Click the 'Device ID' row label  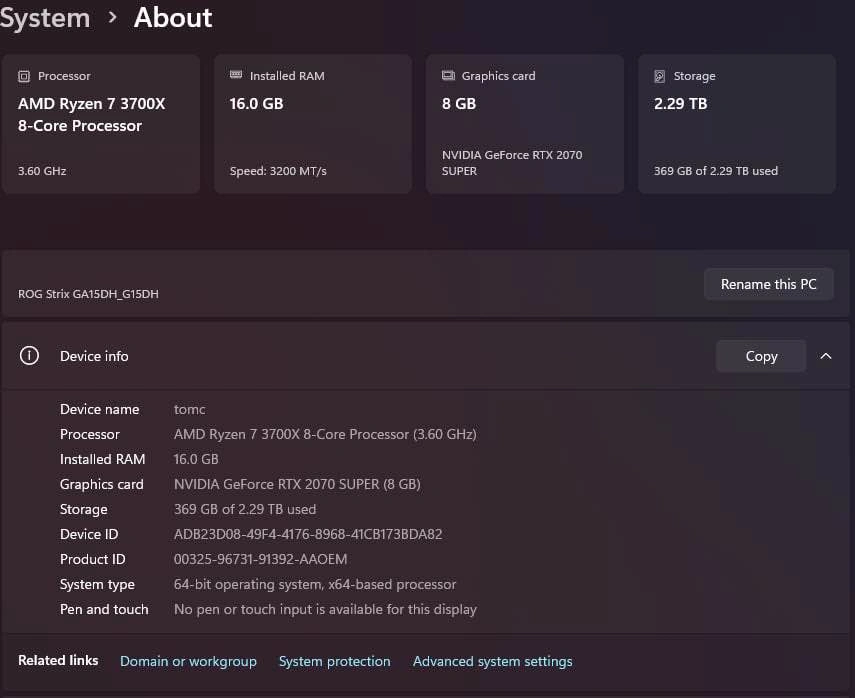[89, 534]
